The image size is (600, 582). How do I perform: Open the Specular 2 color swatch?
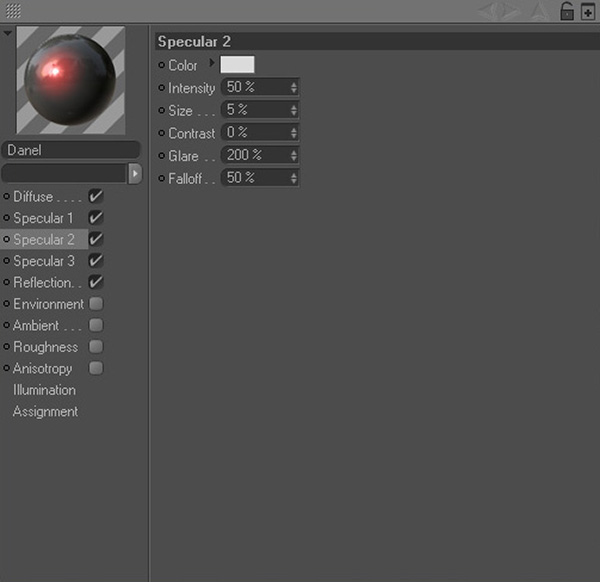pos(237,64)
